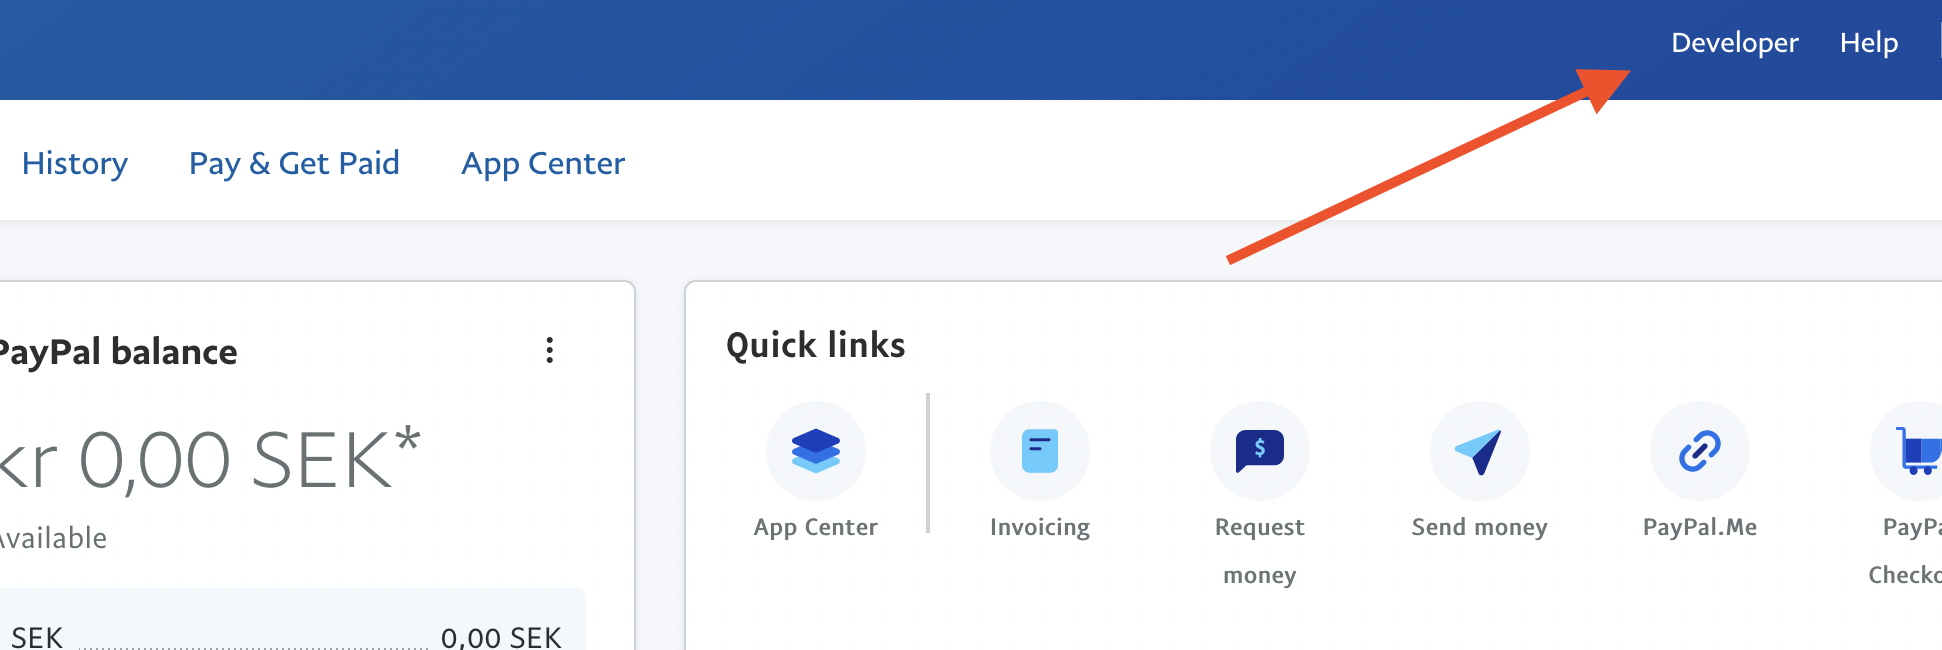Click the Send money label text
This screenshot has width=1942, height=650.
point(1479,527)
